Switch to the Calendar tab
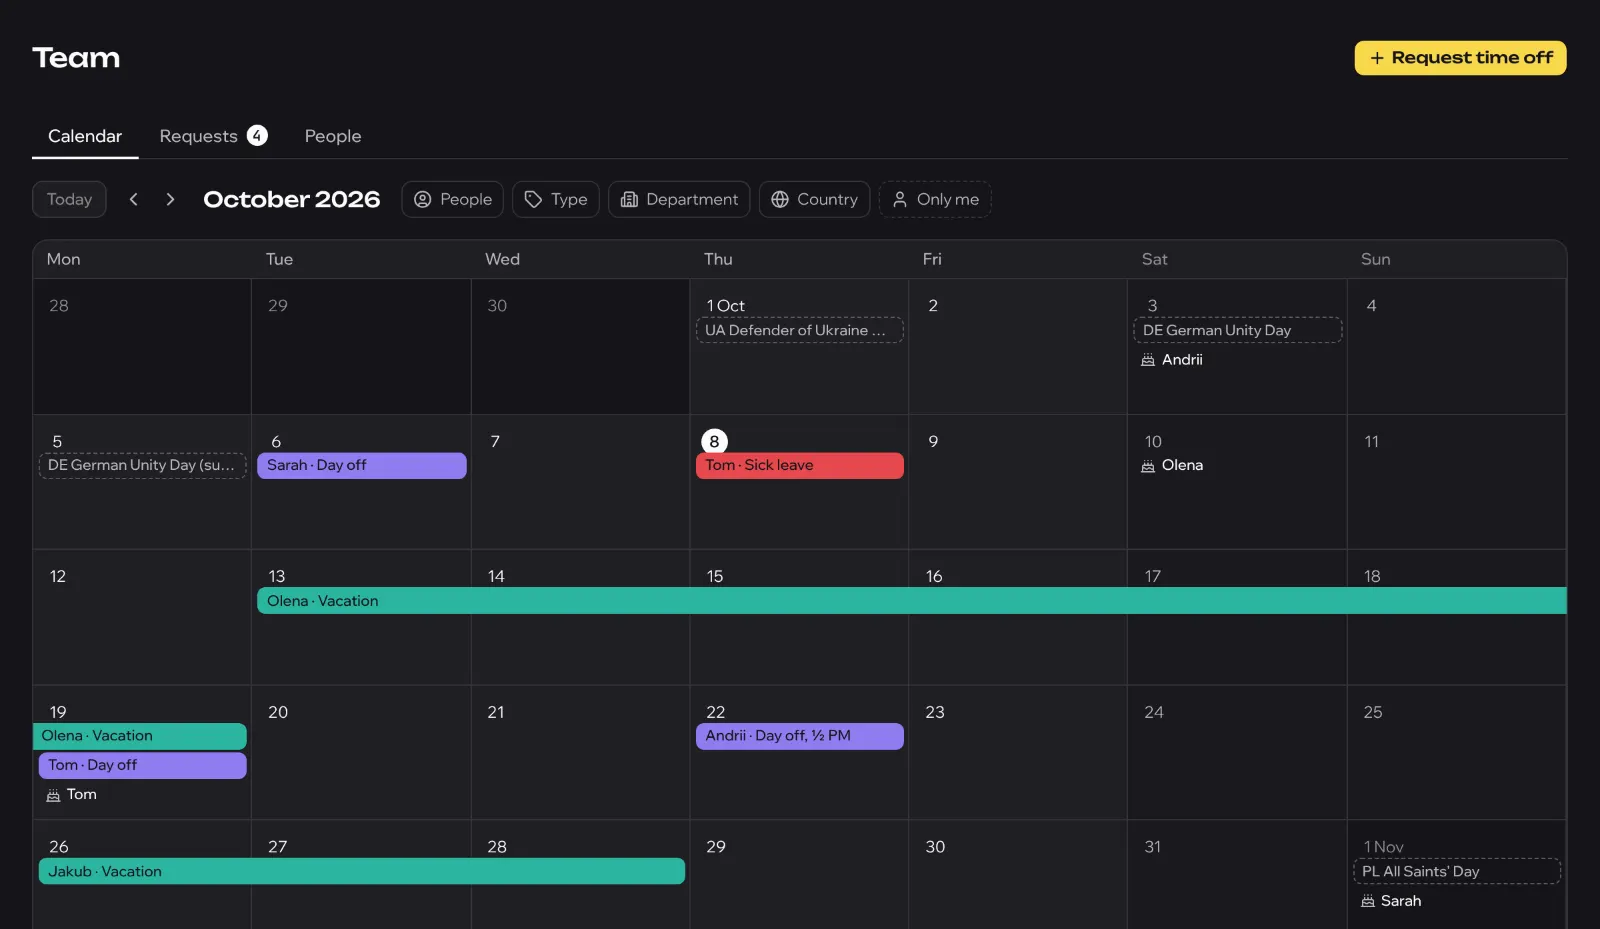 [85, 136]
